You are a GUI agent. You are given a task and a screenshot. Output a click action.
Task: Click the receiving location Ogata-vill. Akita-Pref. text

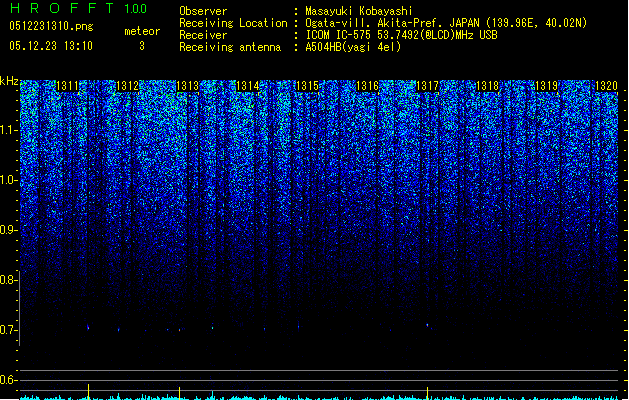[446, 23]
